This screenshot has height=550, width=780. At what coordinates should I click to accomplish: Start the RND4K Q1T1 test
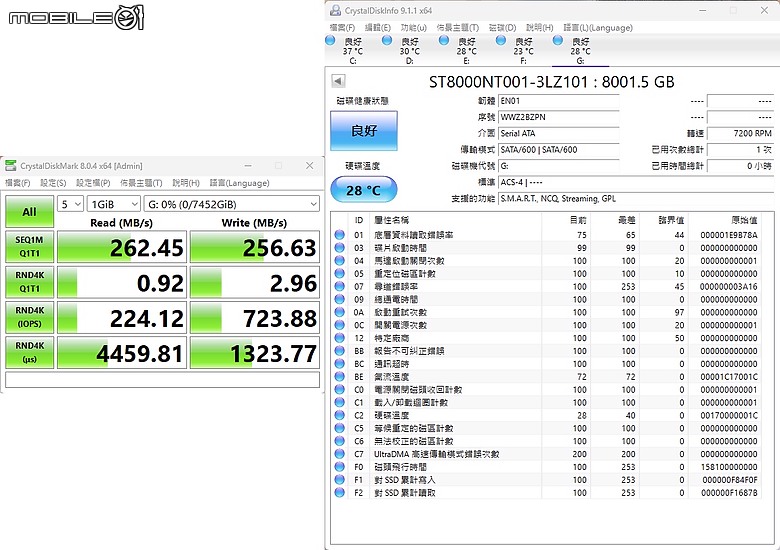coord(29,282)
